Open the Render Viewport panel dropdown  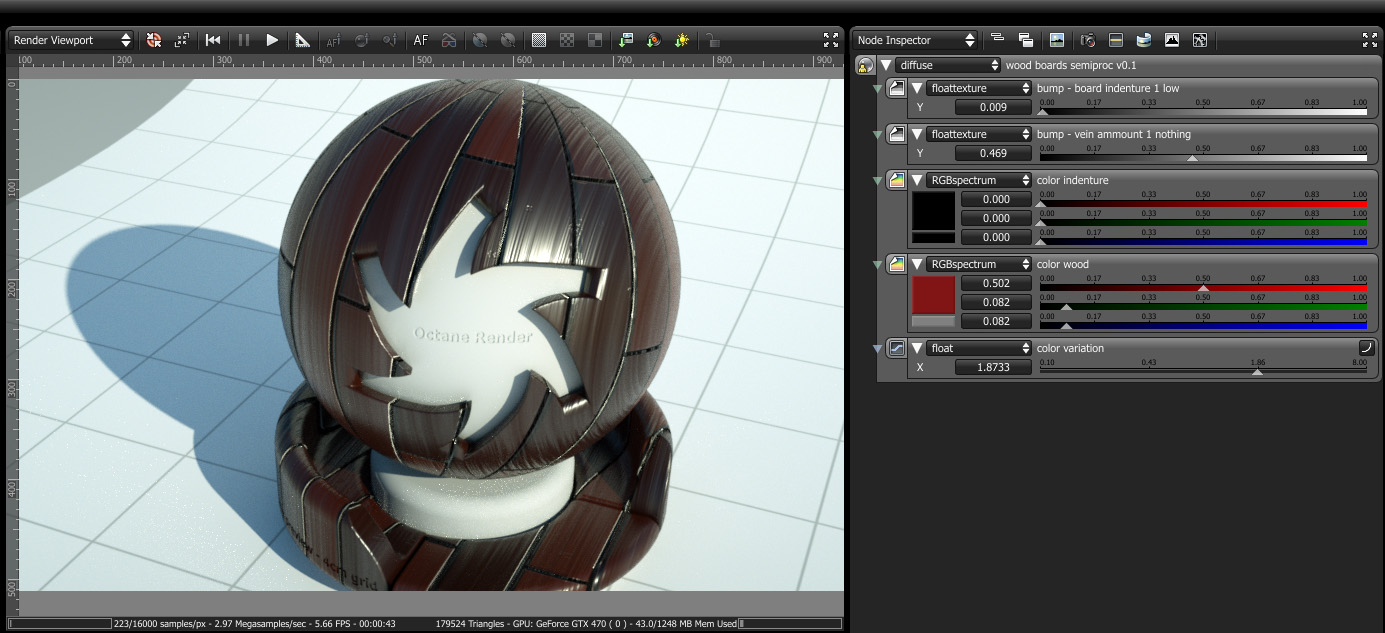pos(71,40)
